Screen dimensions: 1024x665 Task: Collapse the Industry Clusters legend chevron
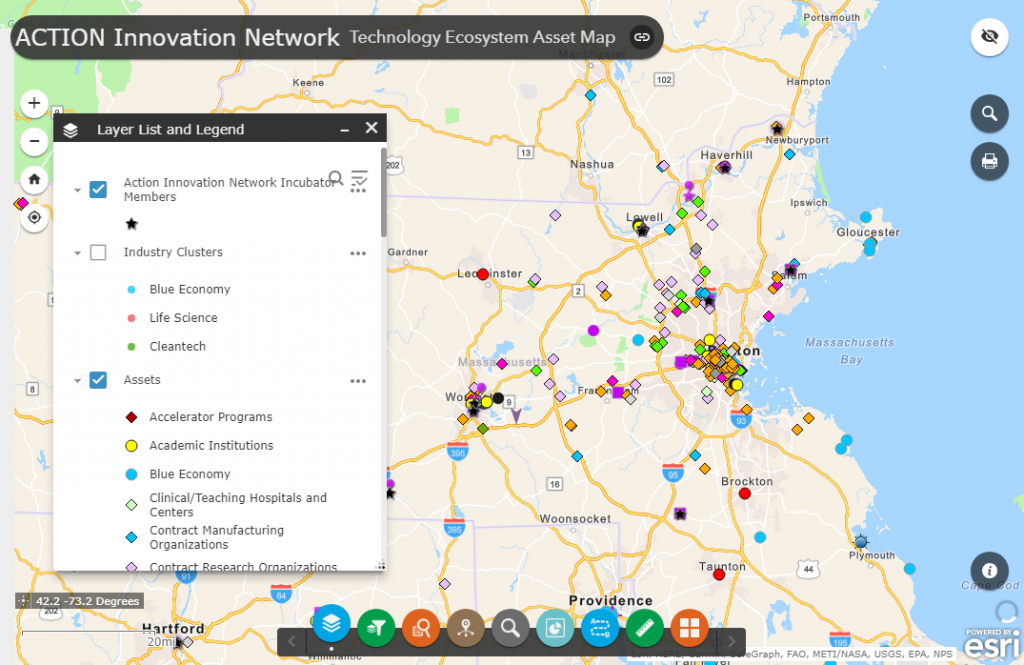pyautogui.click(x=78, y=252)
